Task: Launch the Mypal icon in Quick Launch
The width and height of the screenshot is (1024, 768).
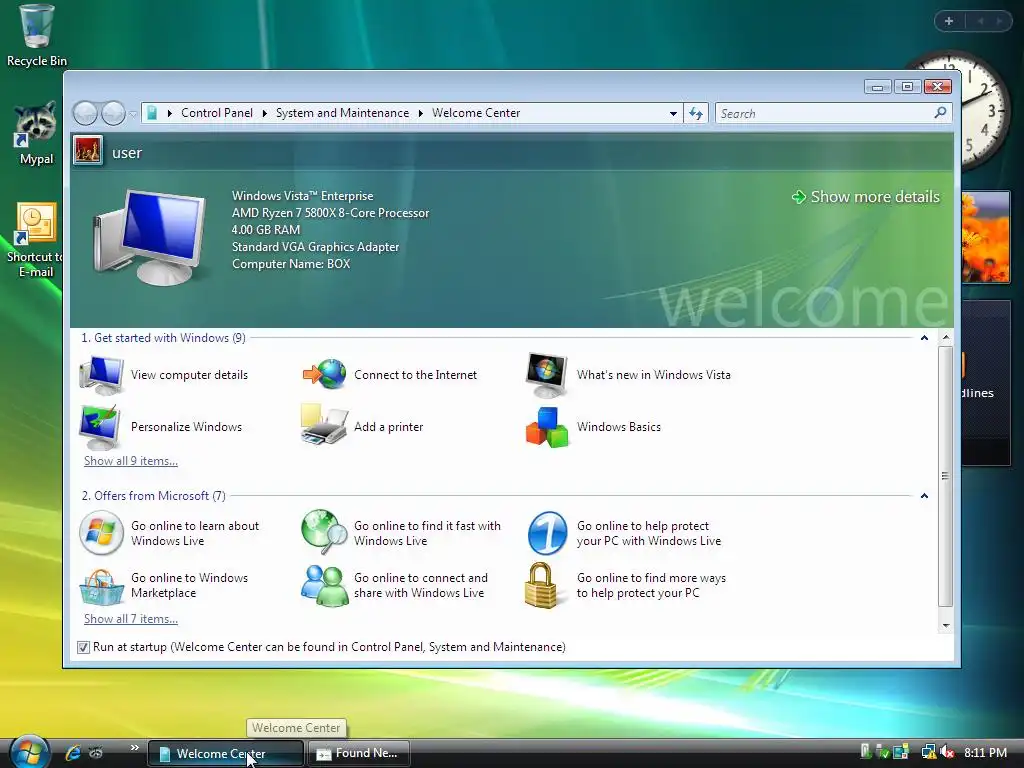Action: [96, 753]
